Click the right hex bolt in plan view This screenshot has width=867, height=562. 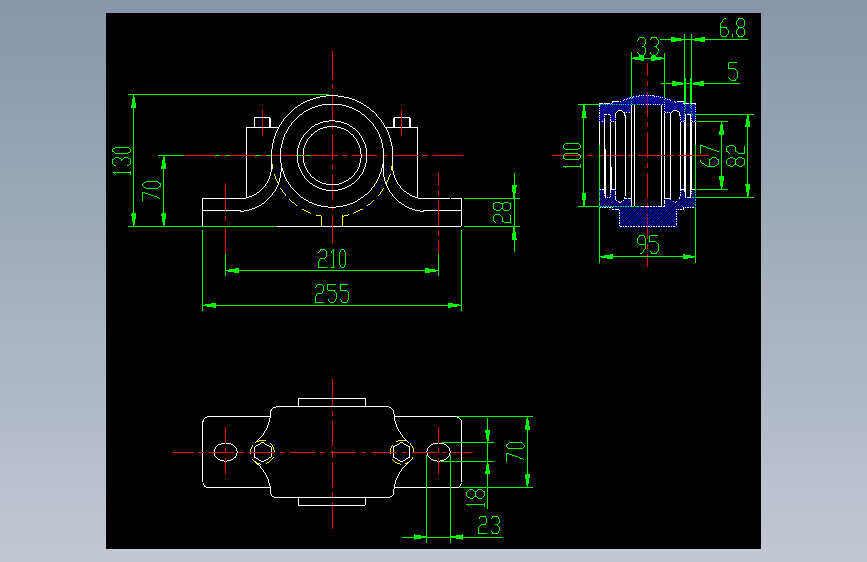[x=402, y=452]
